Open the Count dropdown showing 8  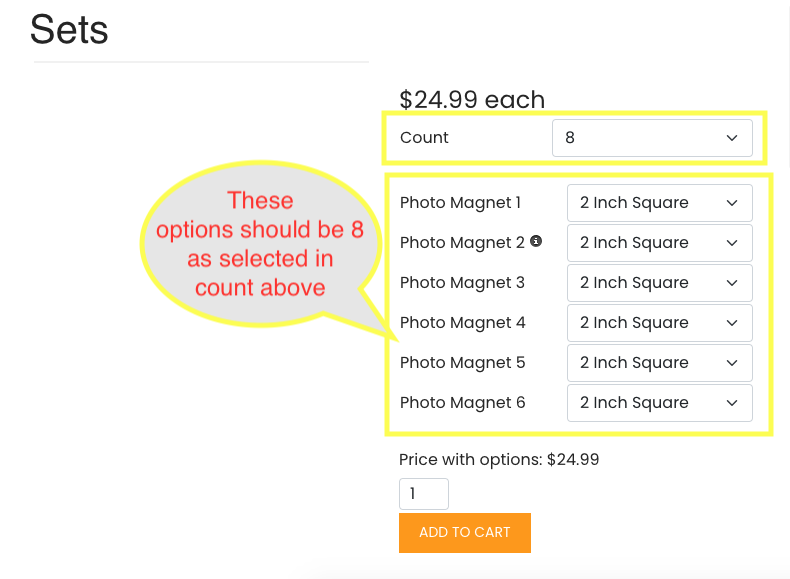click(x=652, y=138)
